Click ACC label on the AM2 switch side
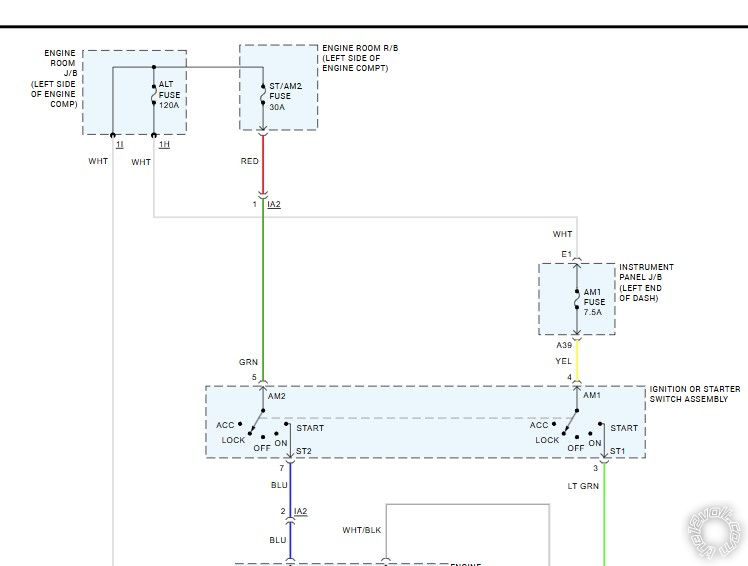 coord(225,425)
